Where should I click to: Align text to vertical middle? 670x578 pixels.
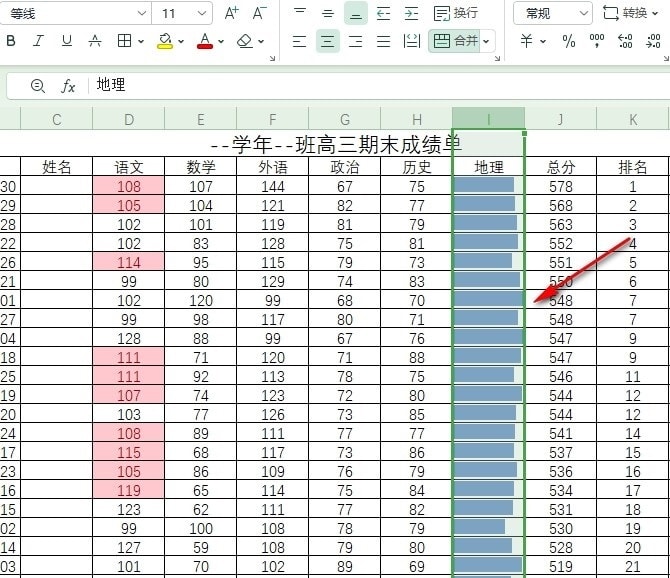click(x=328, y=13)
